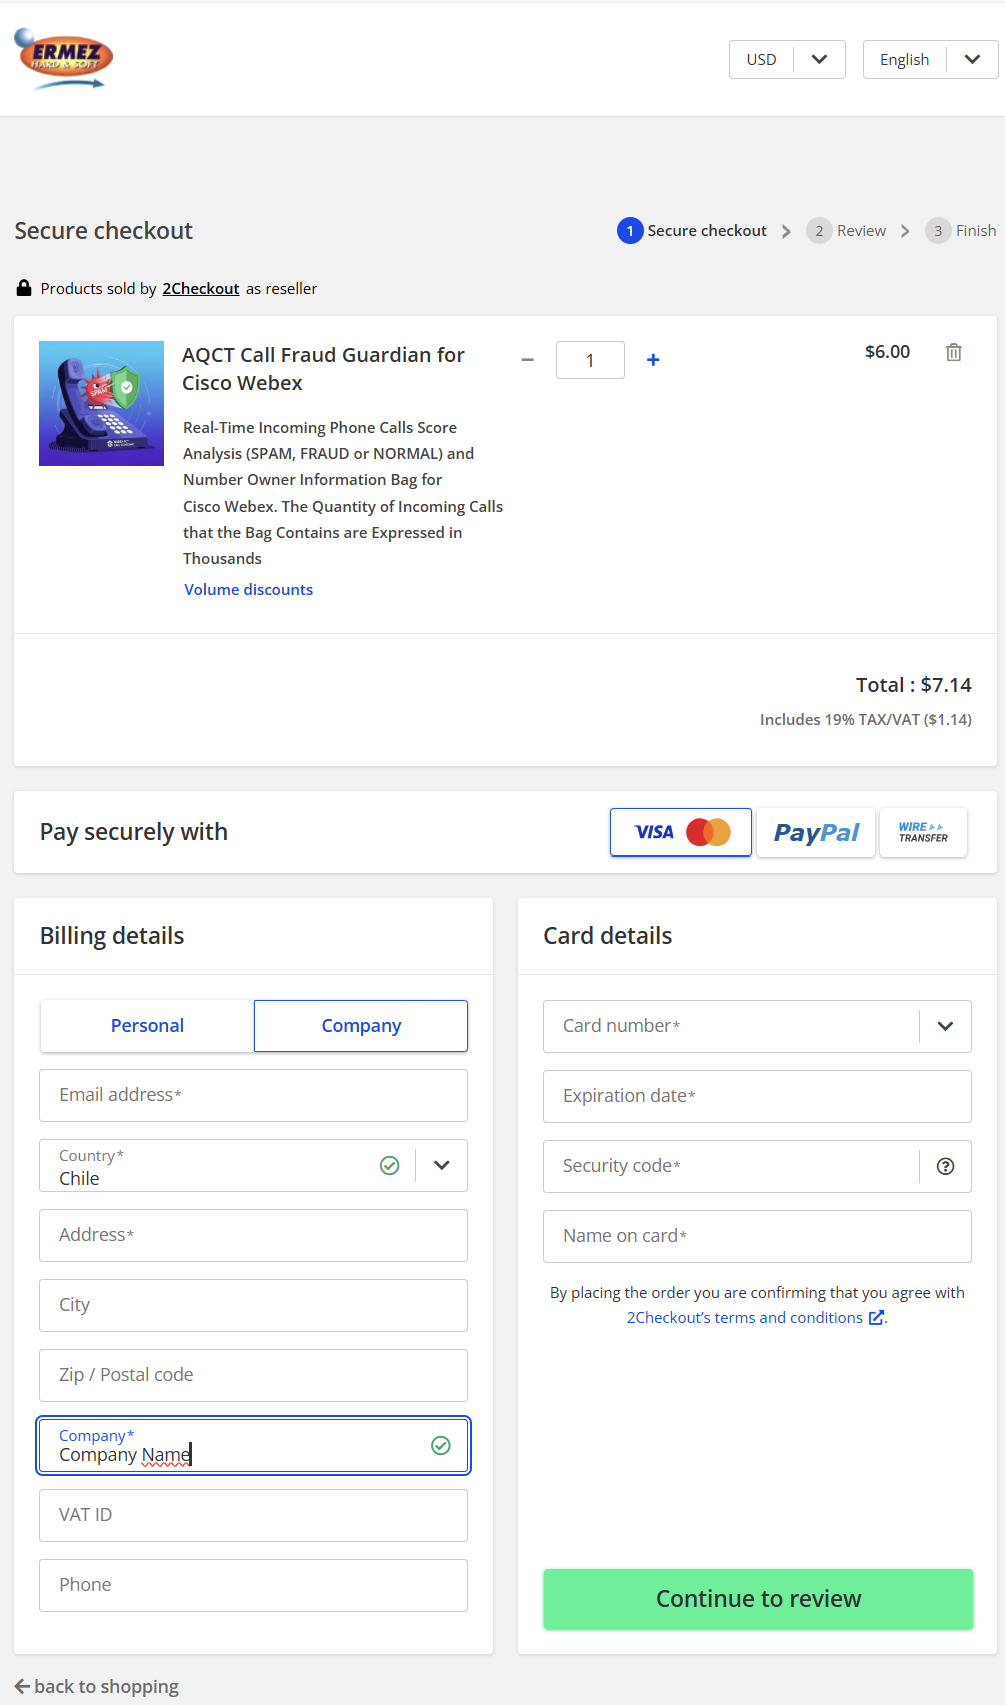Expand the Country selection dropdown
This screenshot has height=1705, width=1005.
[441, 1165]
